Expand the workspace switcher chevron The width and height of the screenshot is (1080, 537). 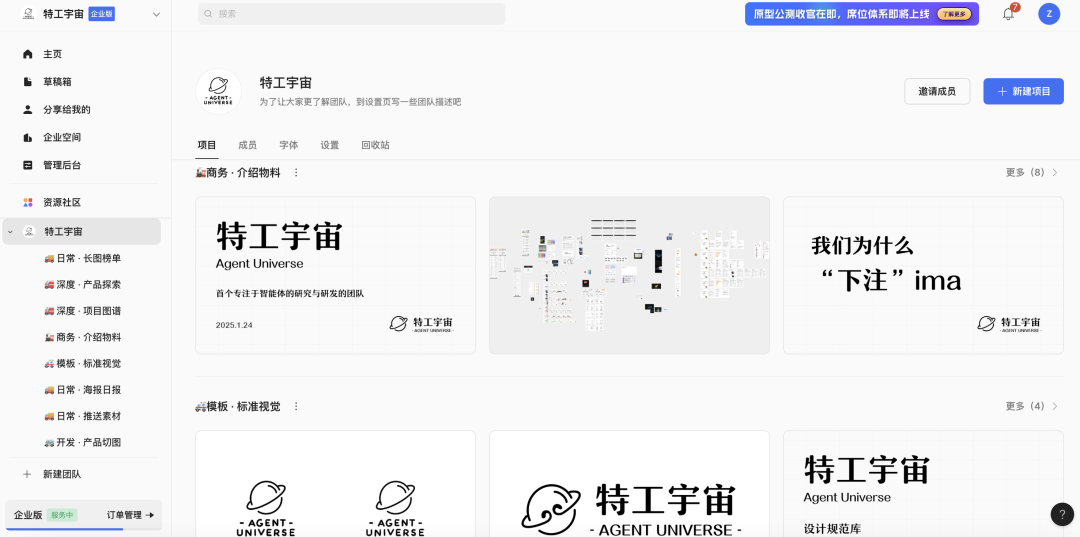tap(156, 14)
